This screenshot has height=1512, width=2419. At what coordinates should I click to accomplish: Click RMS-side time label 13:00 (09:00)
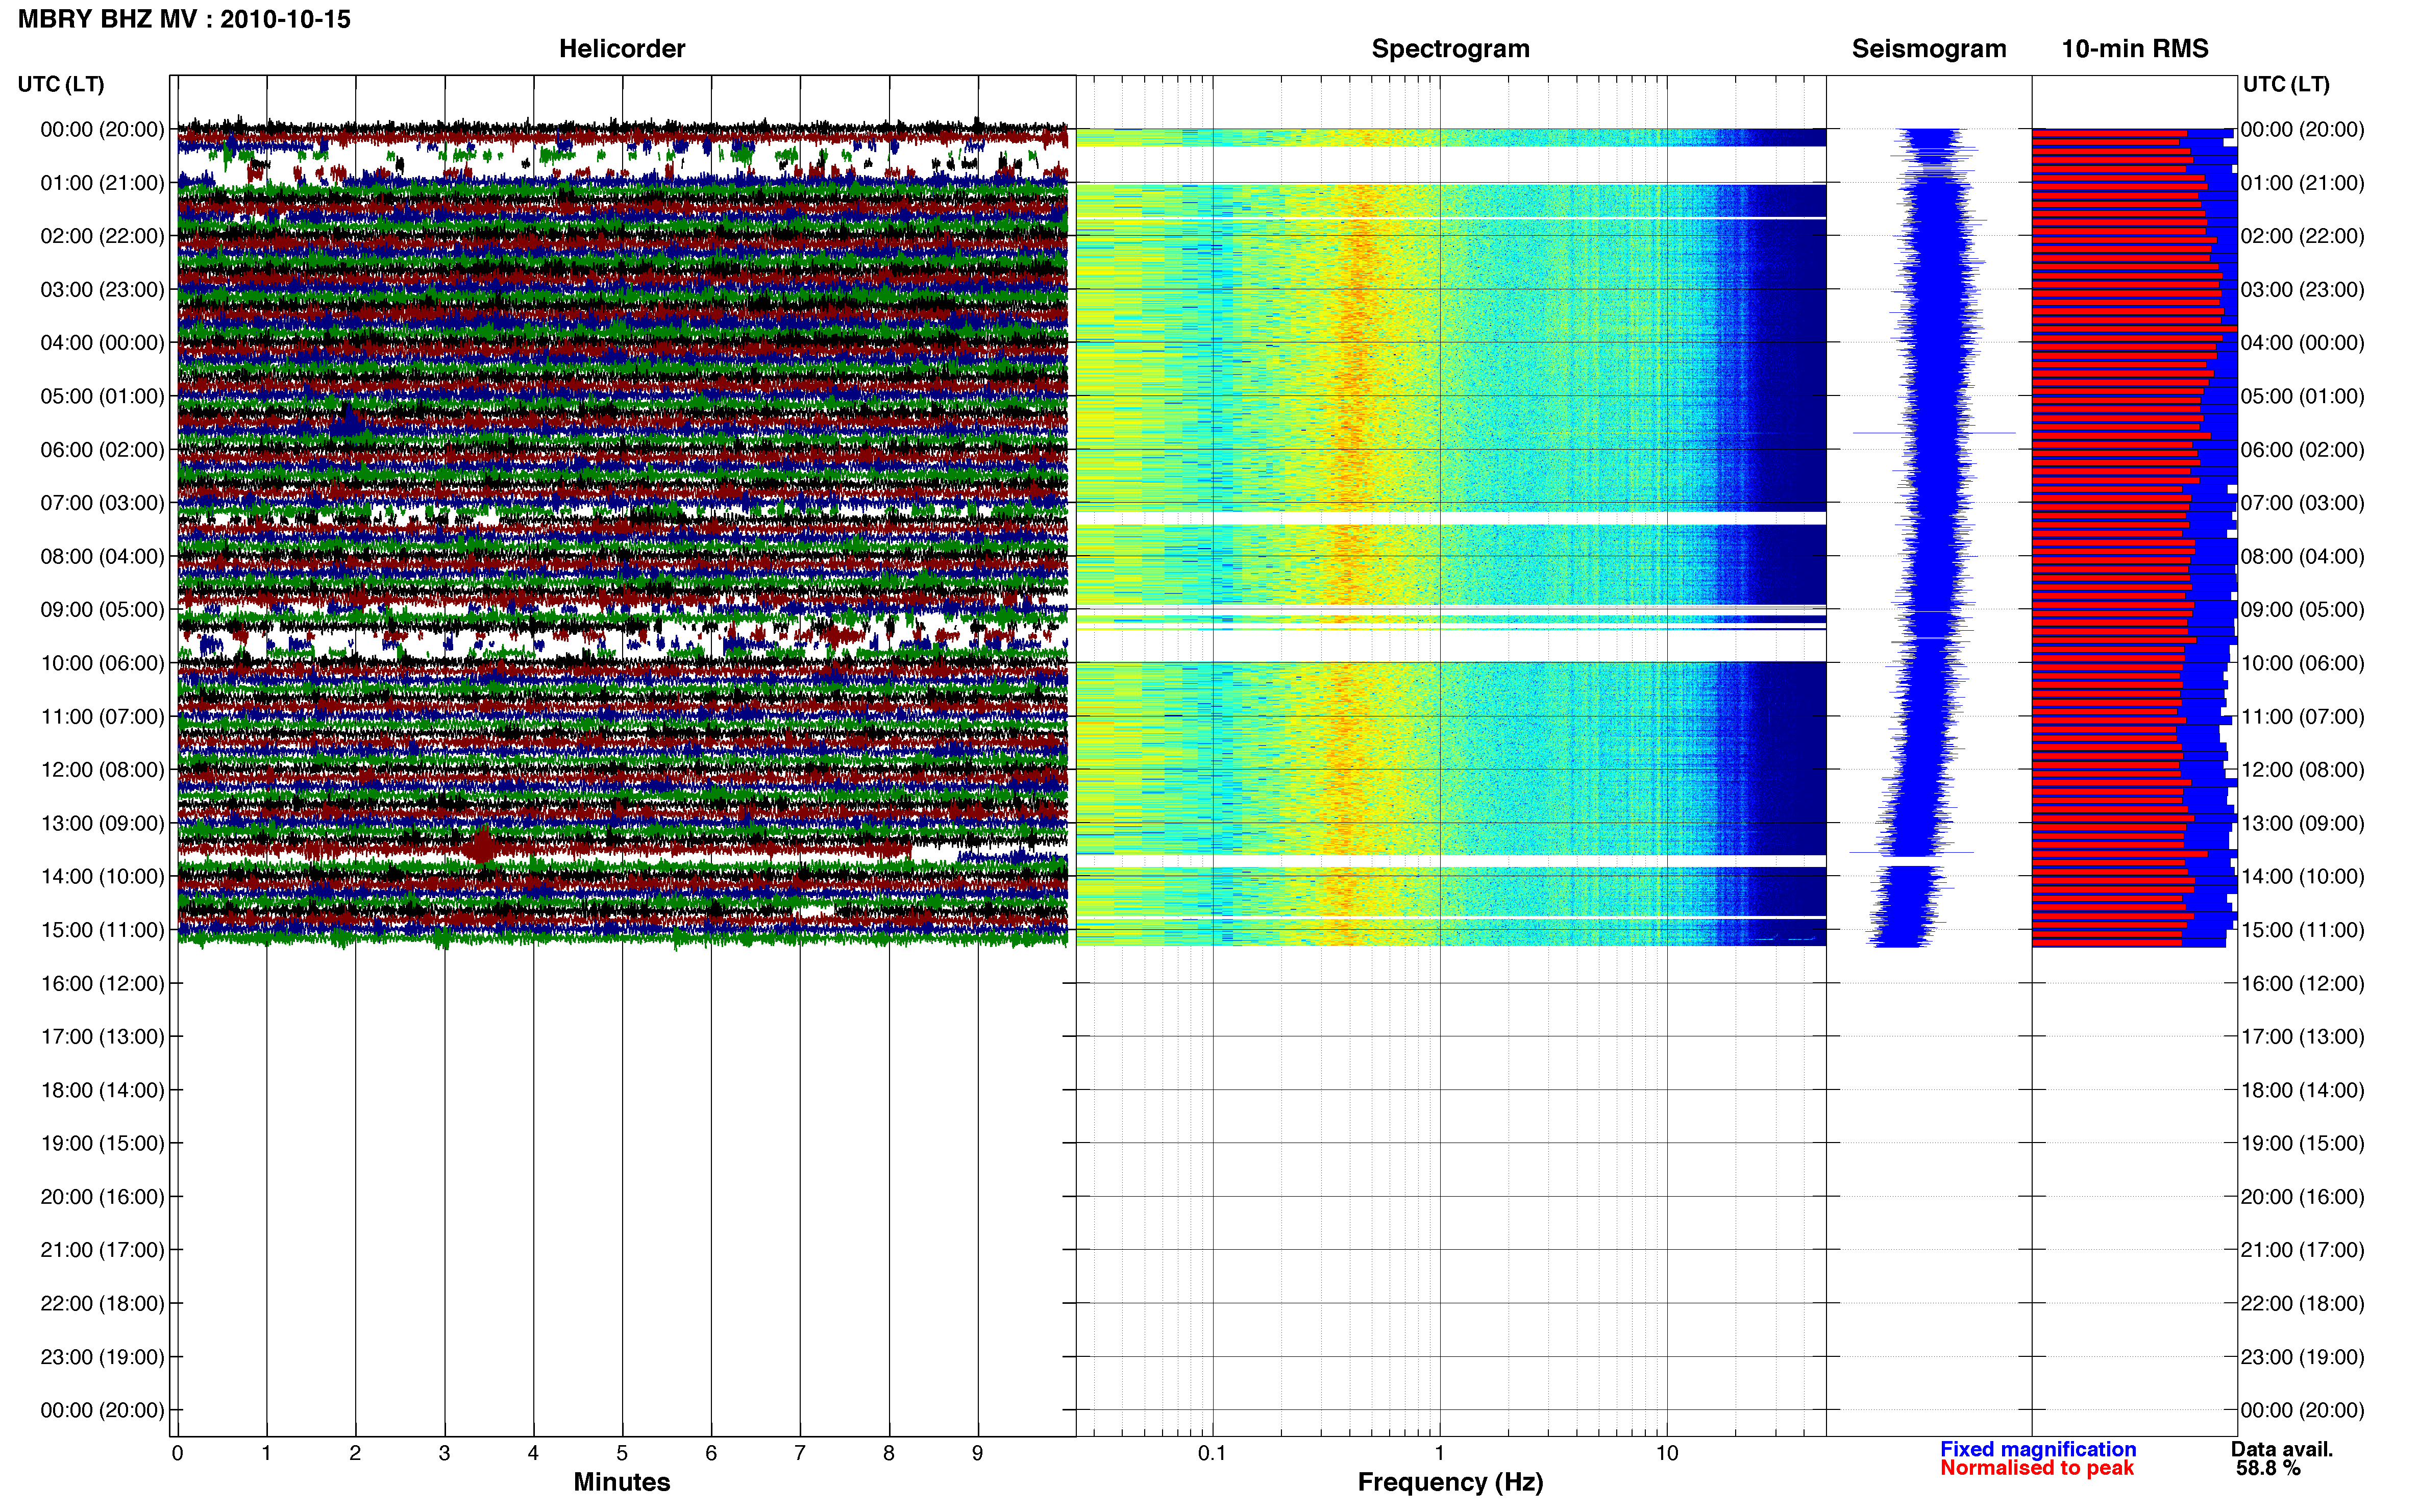[2302, 823]
